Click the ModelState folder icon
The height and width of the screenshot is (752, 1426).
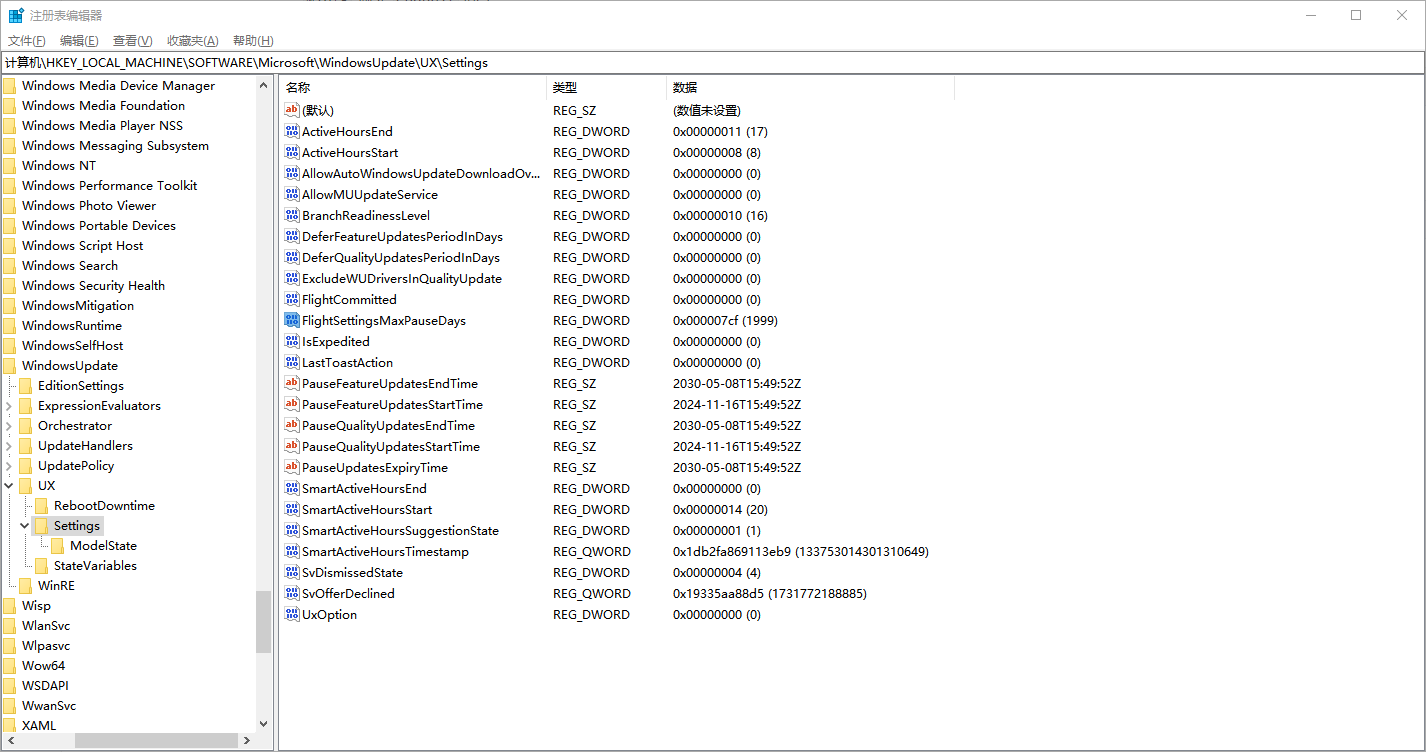[58, 546]
